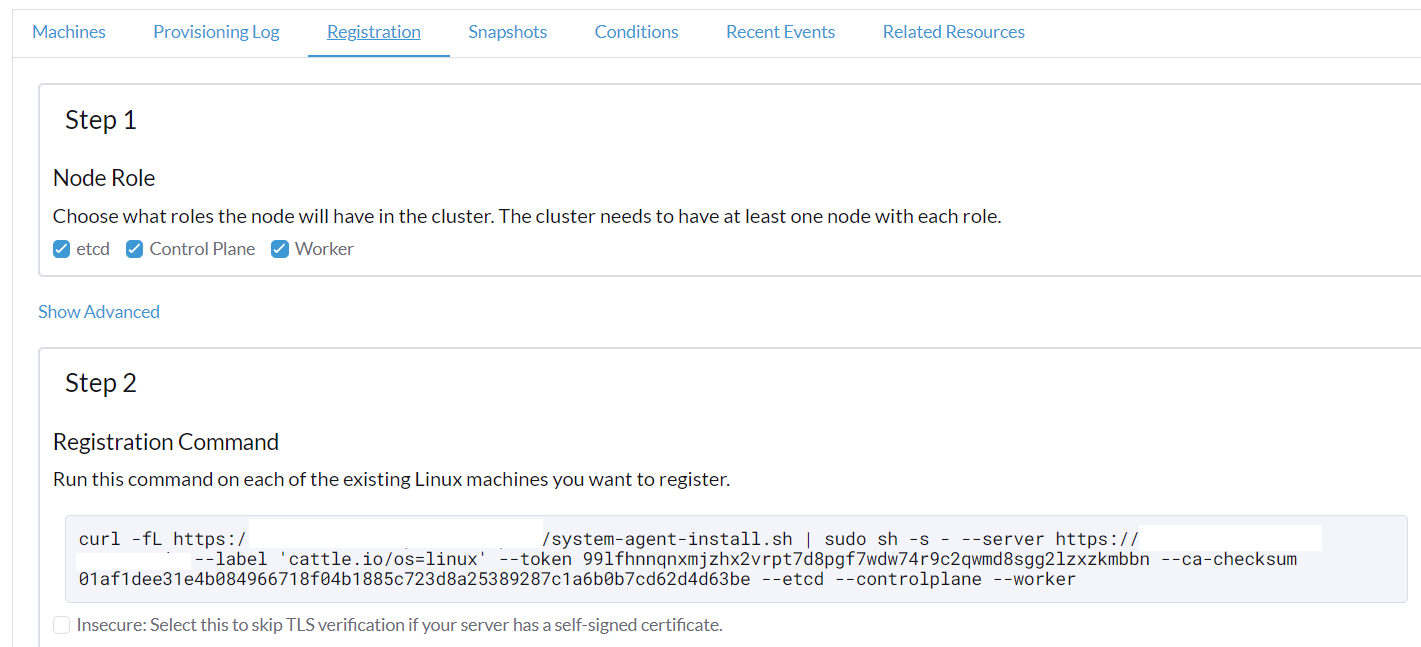Open the Related Resources tab
Viewport: 1421px width, 647px height.
pos(953,32)
